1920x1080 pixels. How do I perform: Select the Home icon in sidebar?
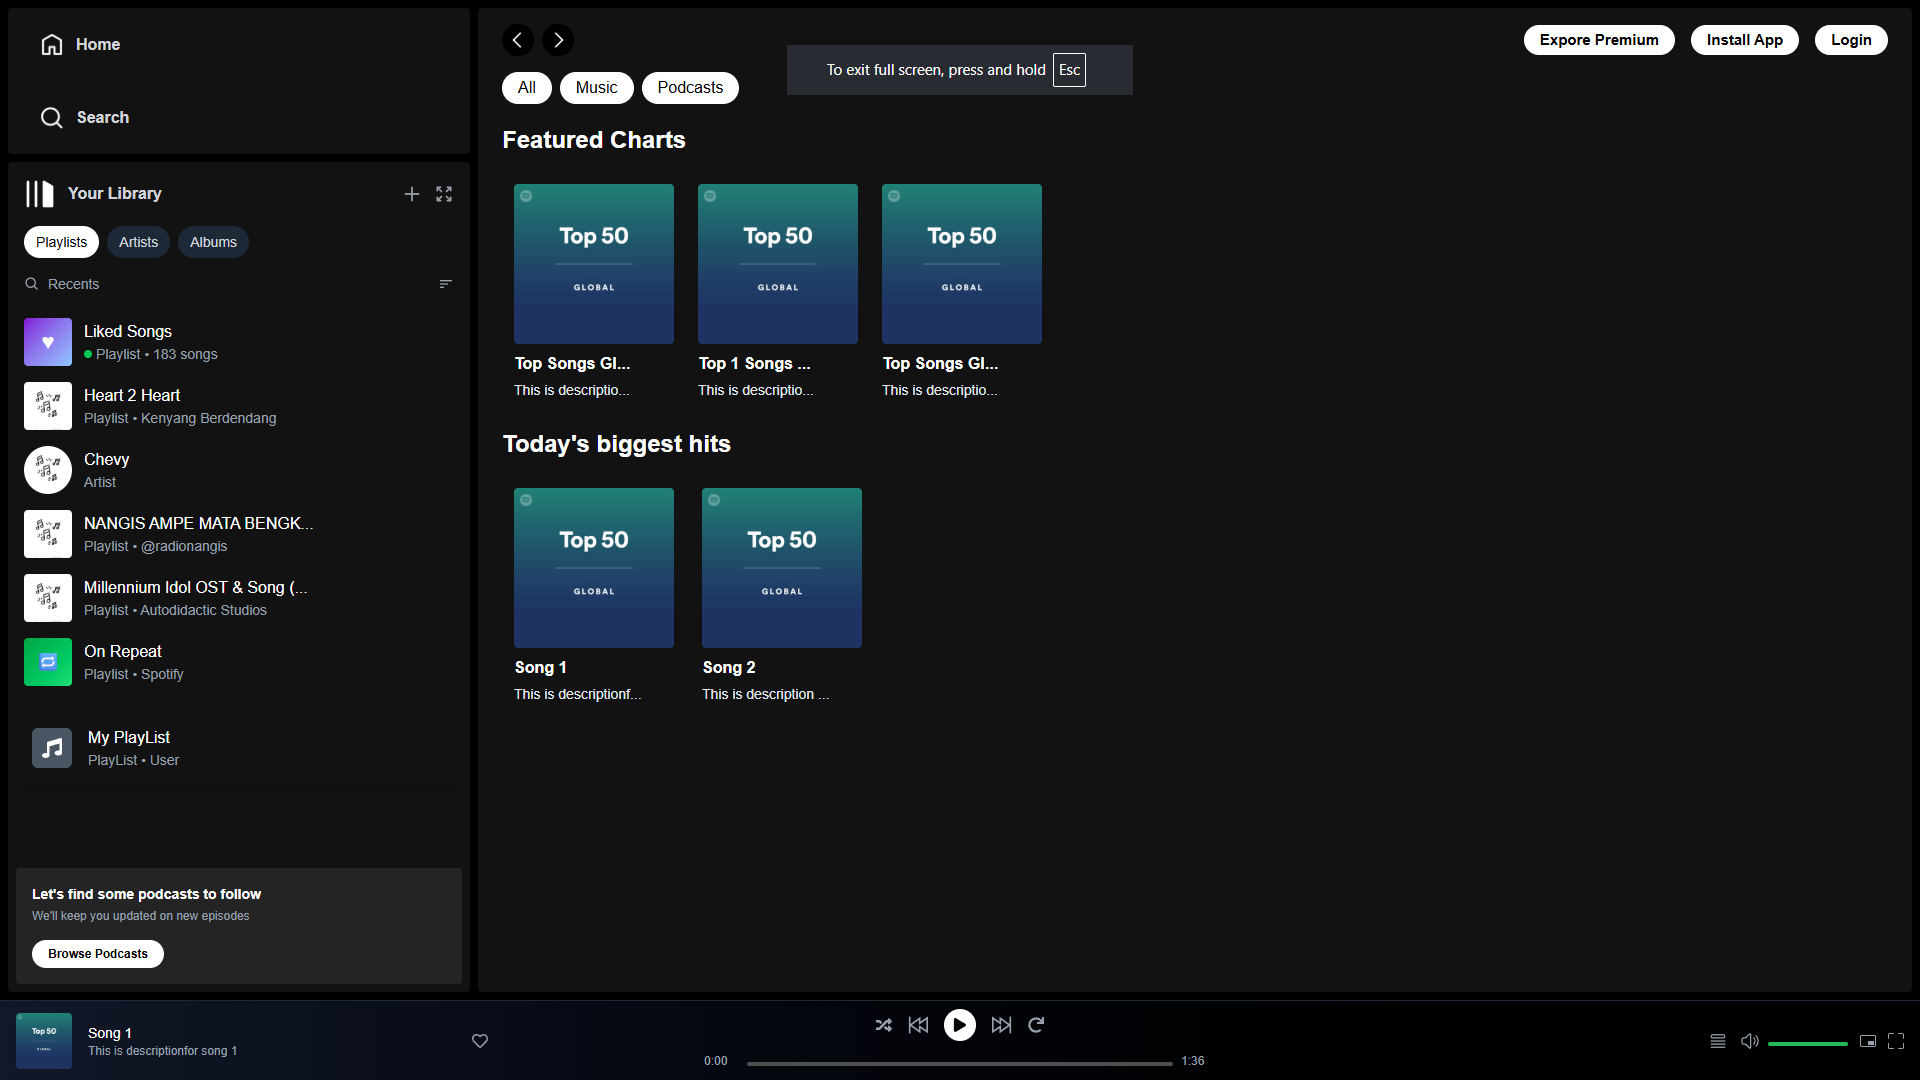(50, 44)
